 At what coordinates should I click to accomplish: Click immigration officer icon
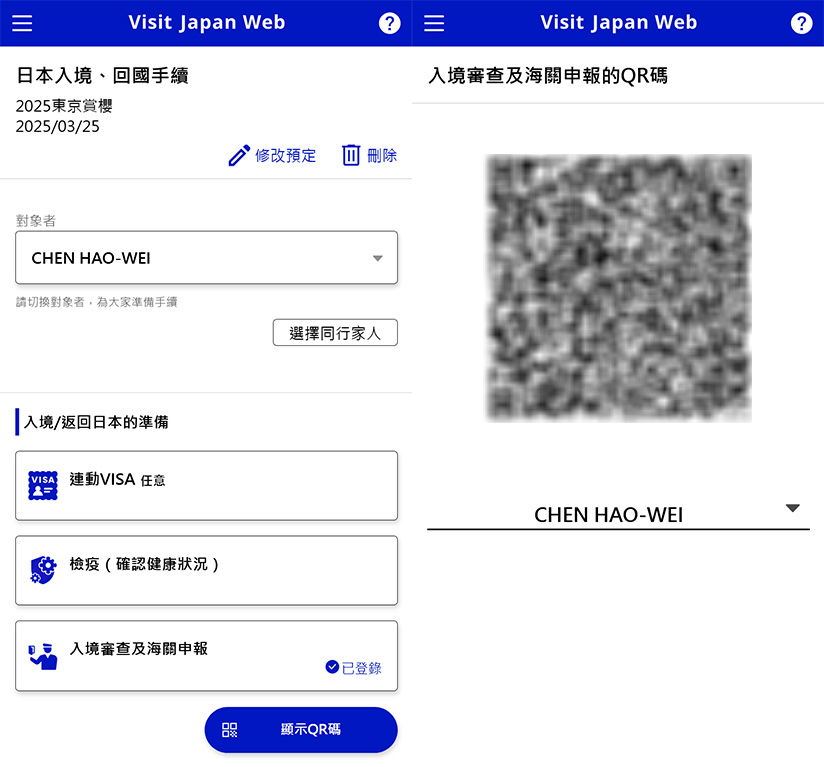point(43,656)
